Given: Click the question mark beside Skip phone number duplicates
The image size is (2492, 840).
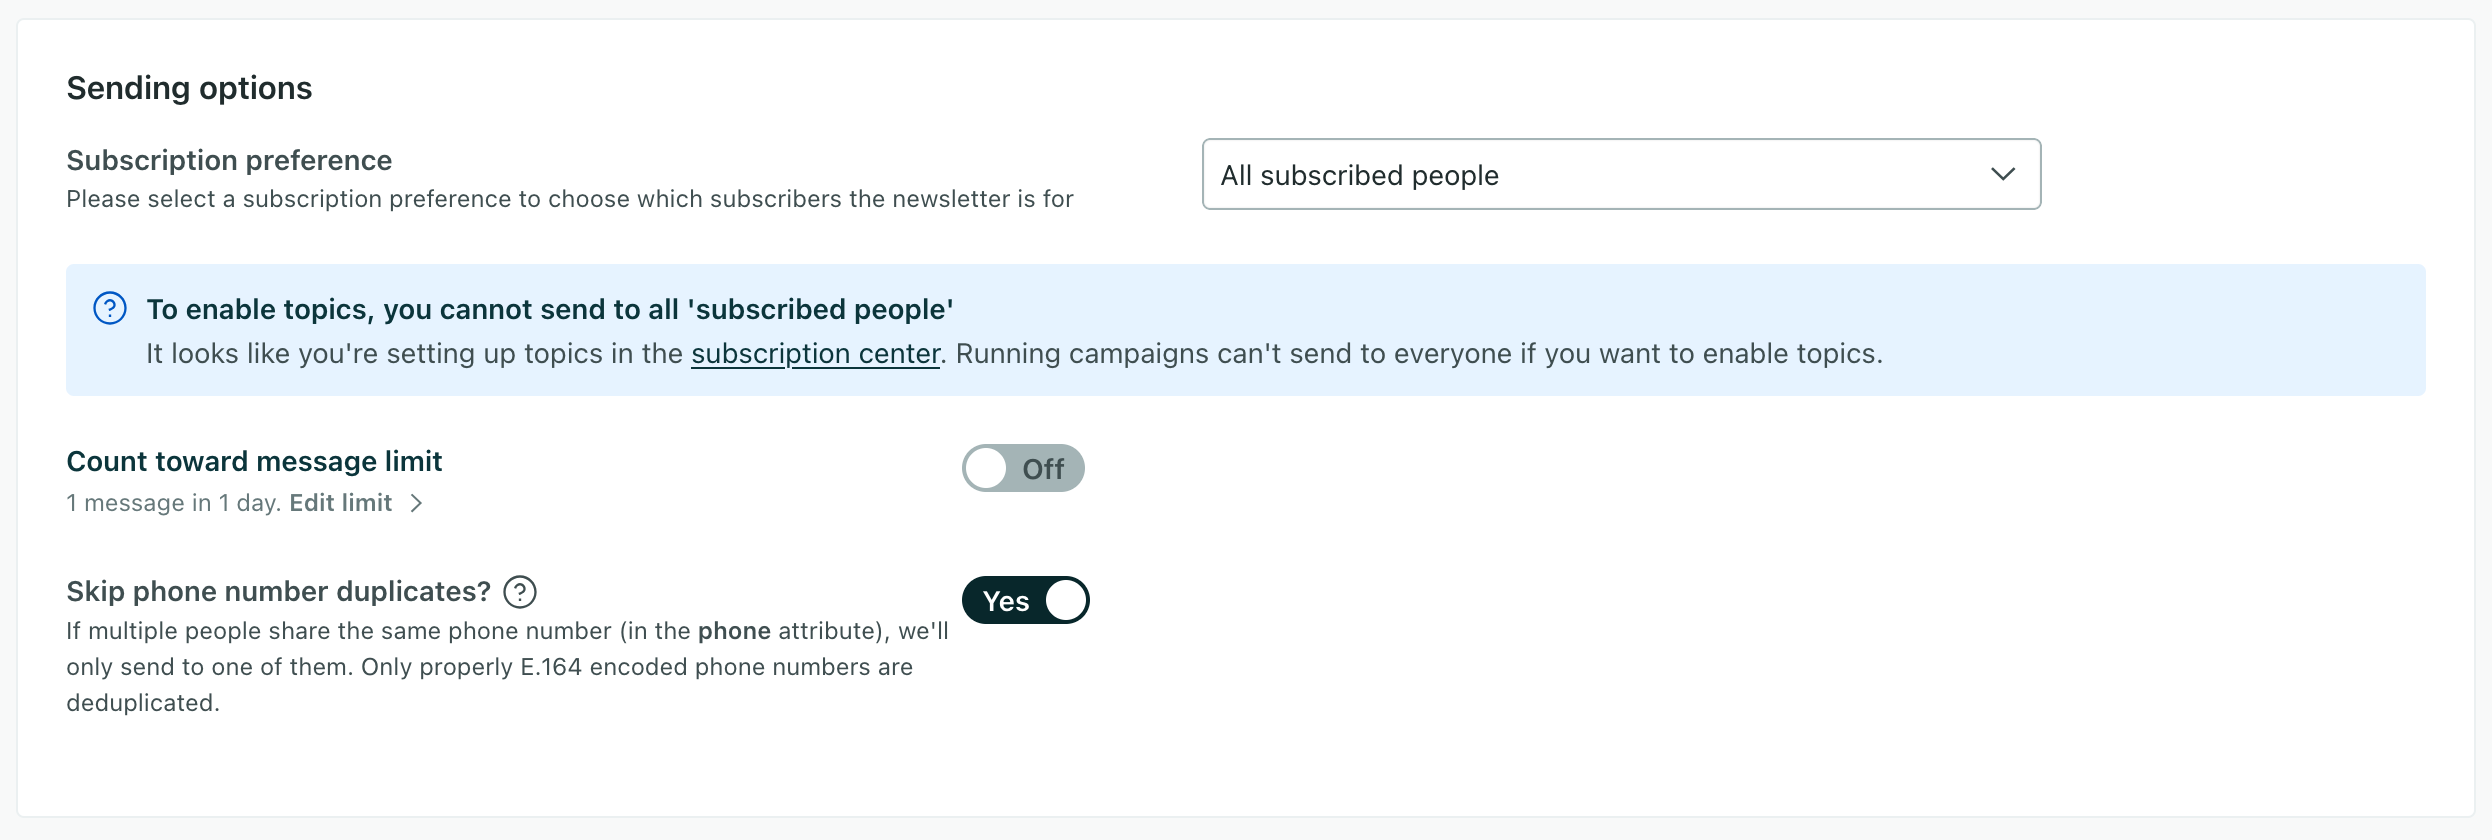Looking at the screenshot, I should coord(519,592).
